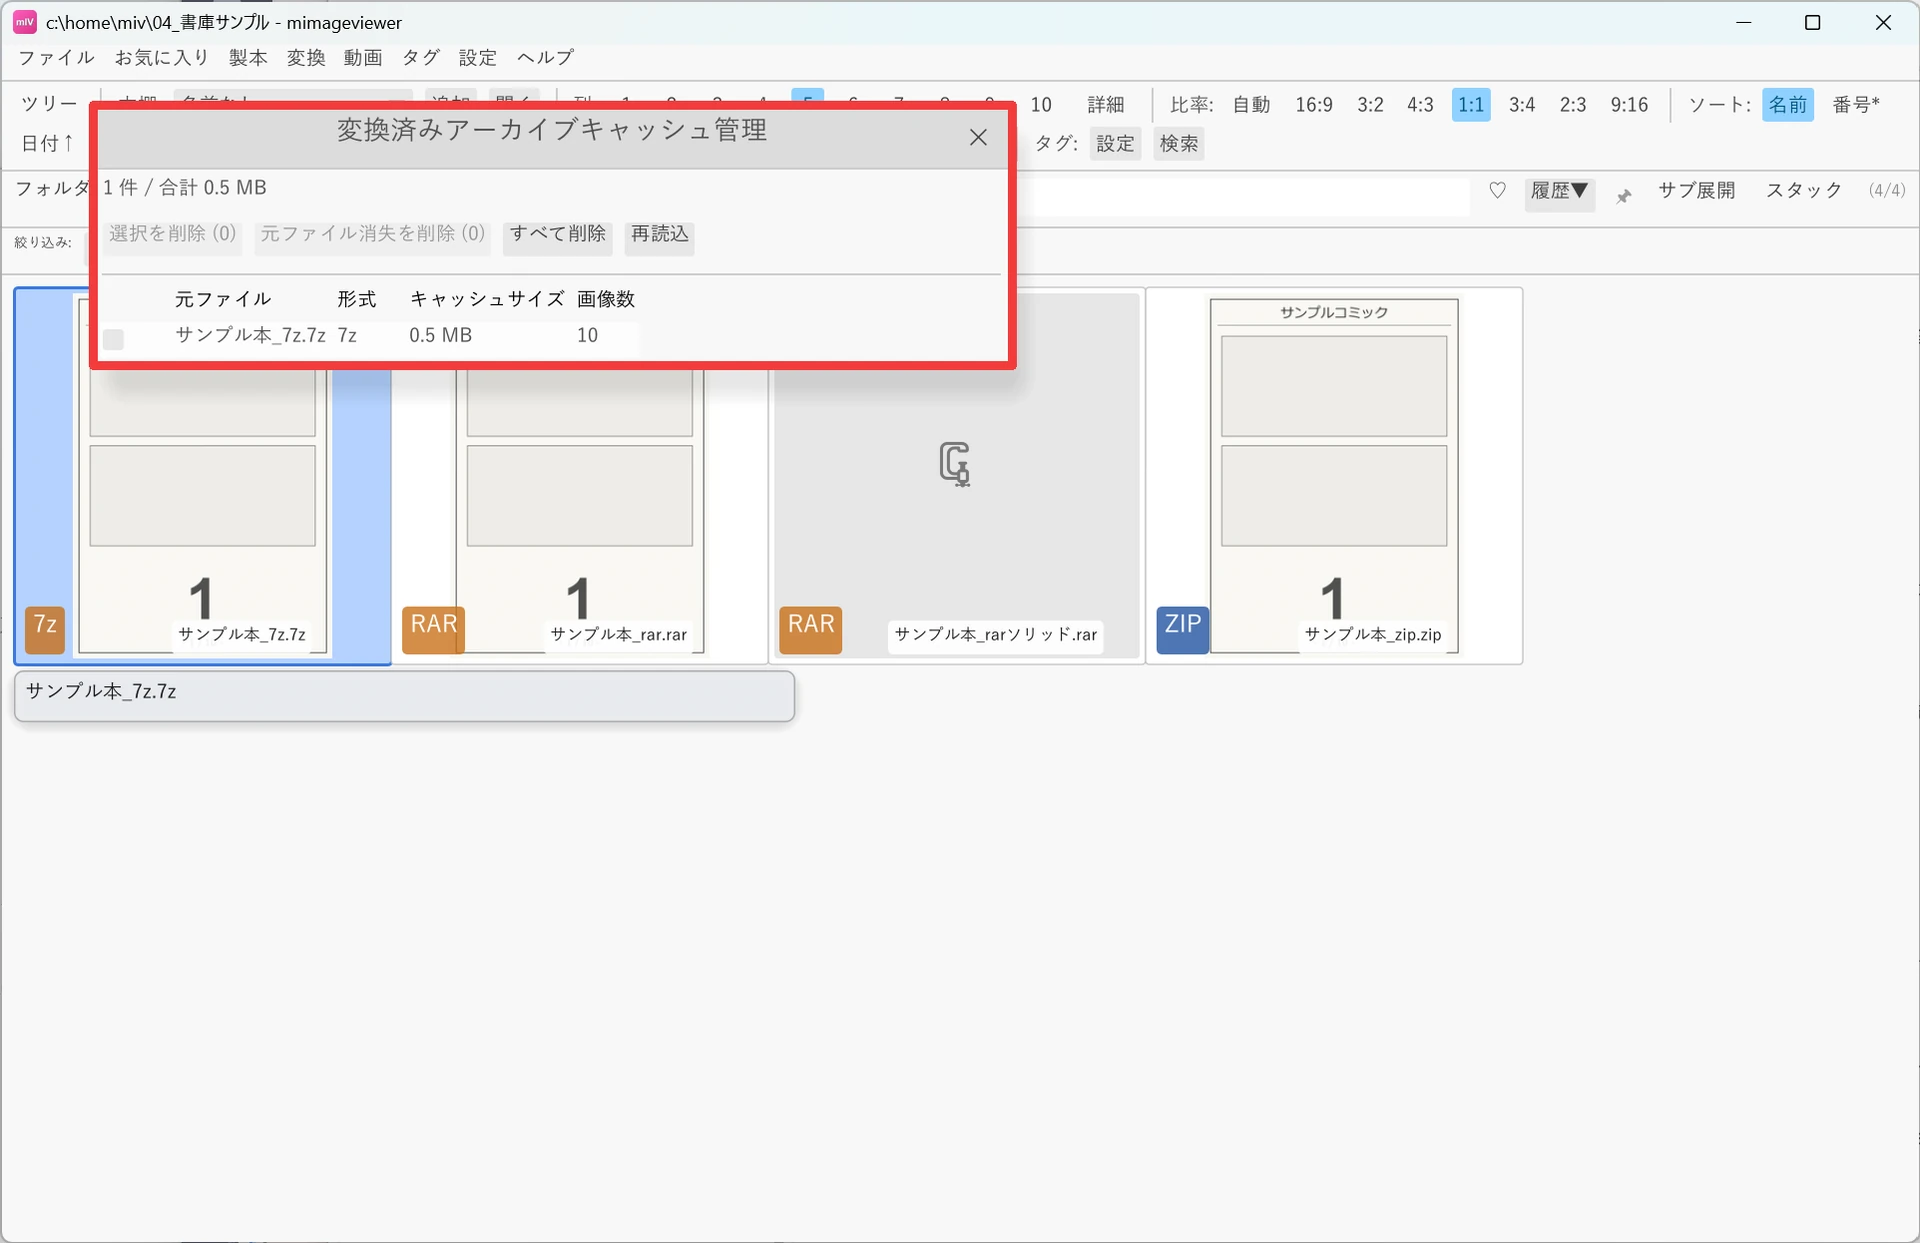Expand subfolders with サブ展開

coord(1696,190)
